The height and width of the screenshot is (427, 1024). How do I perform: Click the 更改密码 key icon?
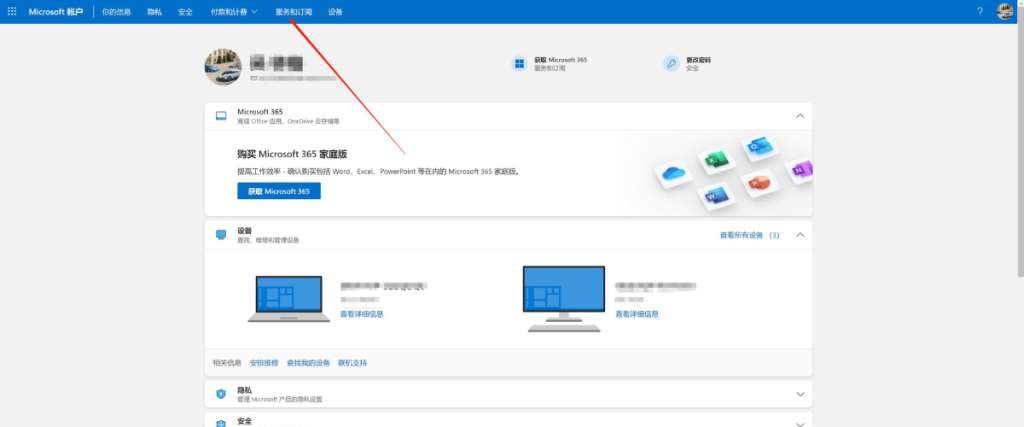coord(671,64)
